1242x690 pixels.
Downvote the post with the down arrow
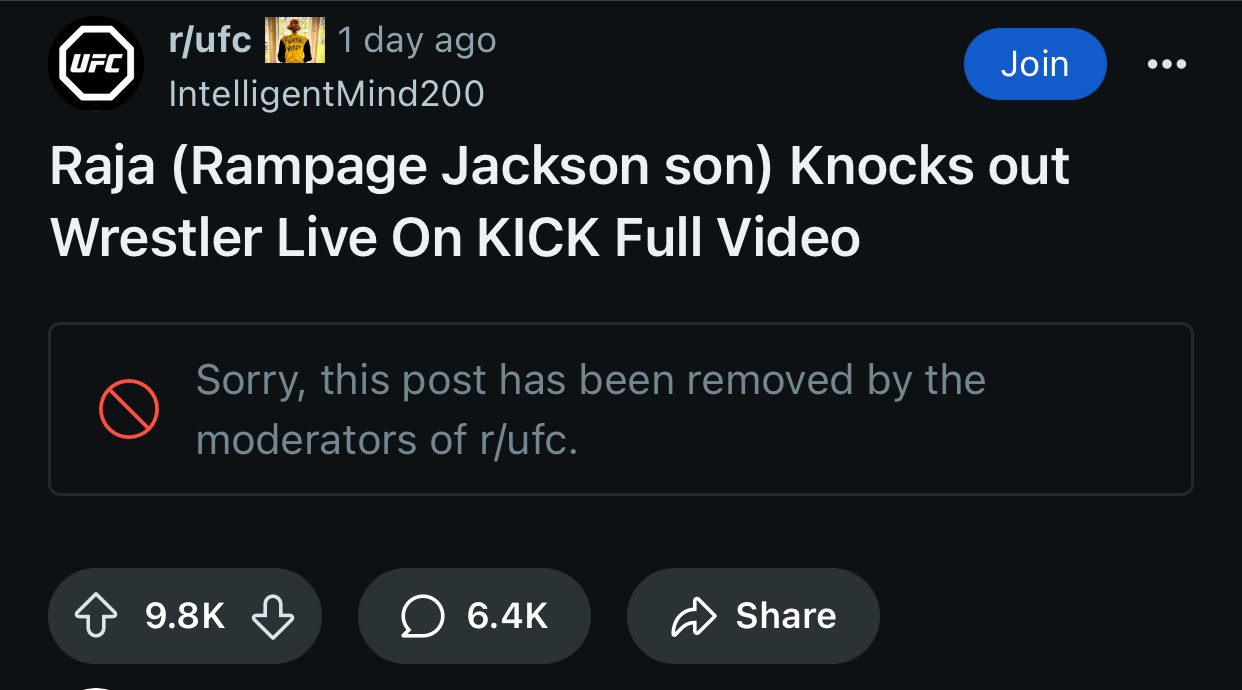click(273, 616)
